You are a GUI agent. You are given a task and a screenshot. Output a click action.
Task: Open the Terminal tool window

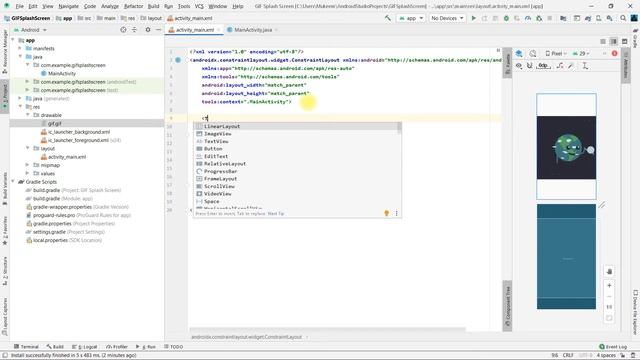(26, 347)
